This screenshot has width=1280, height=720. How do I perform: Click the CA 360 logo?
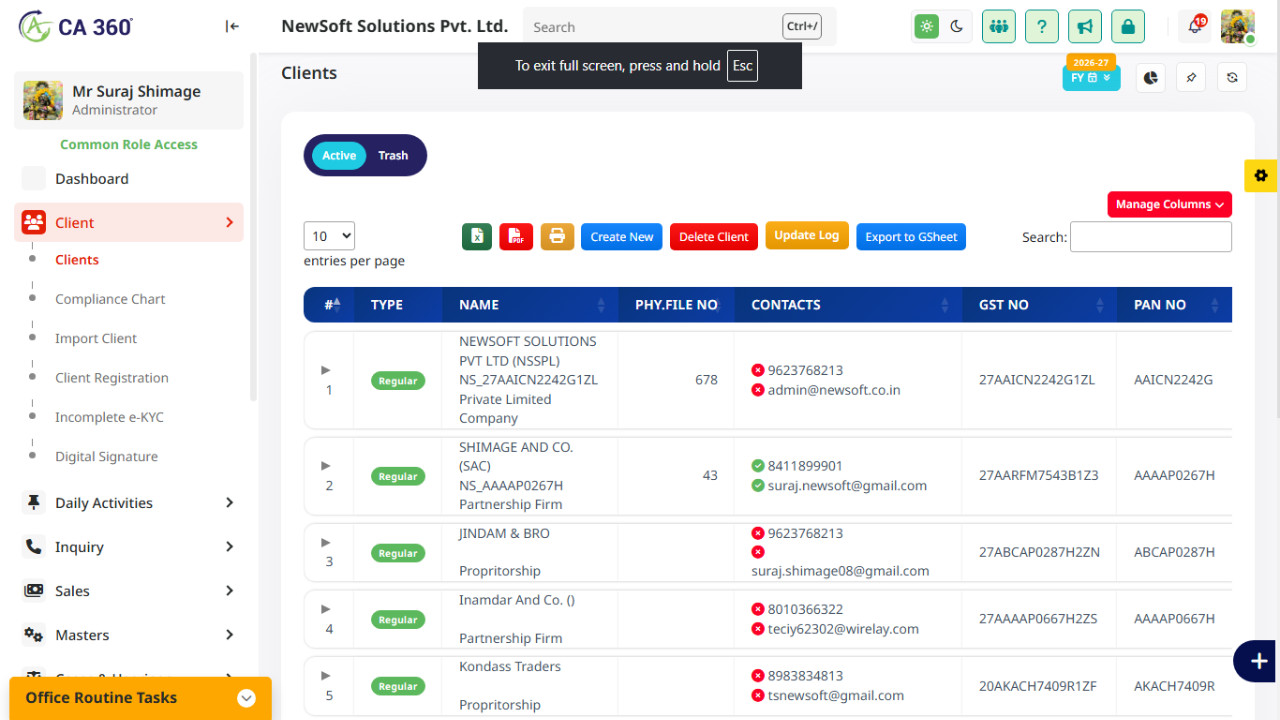[x=76, y=27]
